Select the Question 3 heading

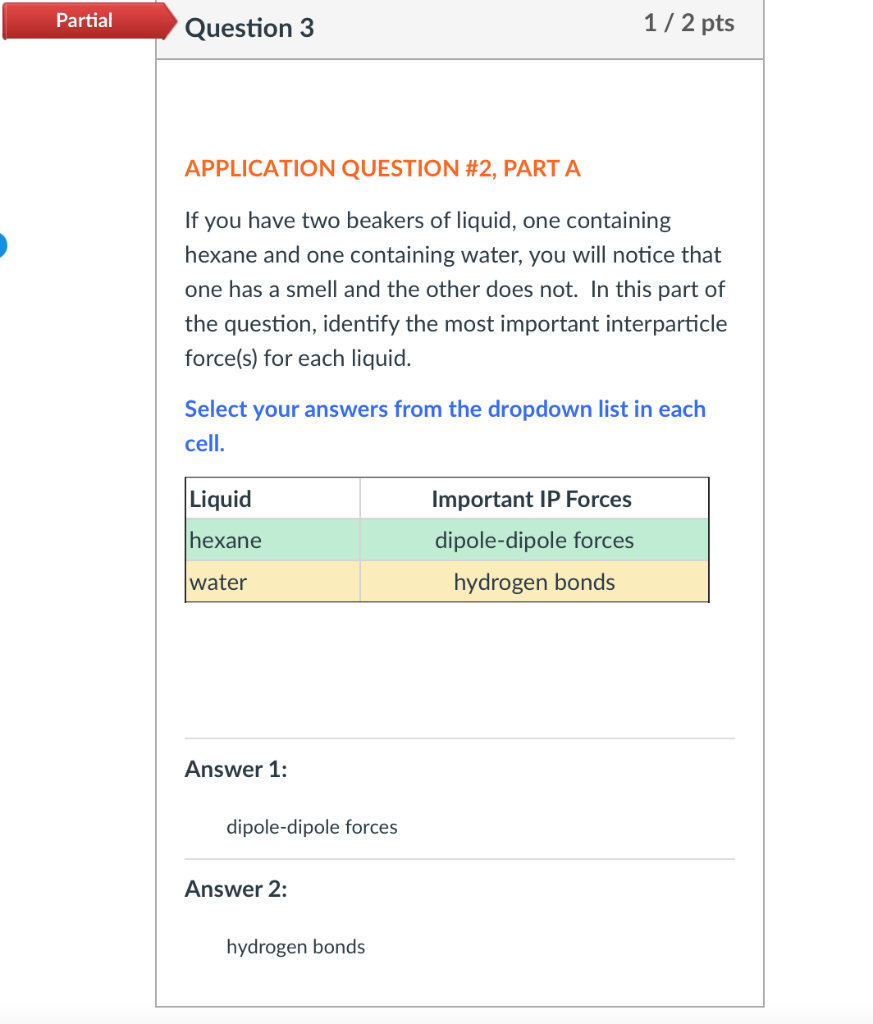[x=249, y=28]
